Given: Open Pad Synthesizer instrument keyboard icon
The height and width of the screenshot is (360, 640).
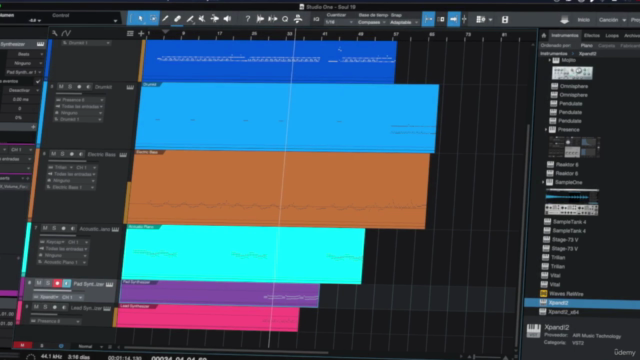Looking at the screenshot, I should 109,284.
